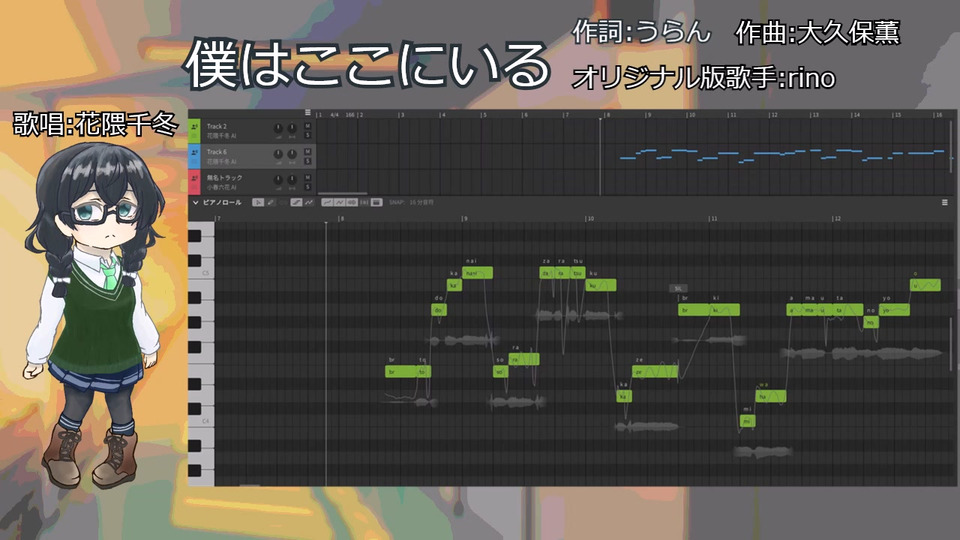Open the piano roll hamburger menu

[x=945, y=203]
